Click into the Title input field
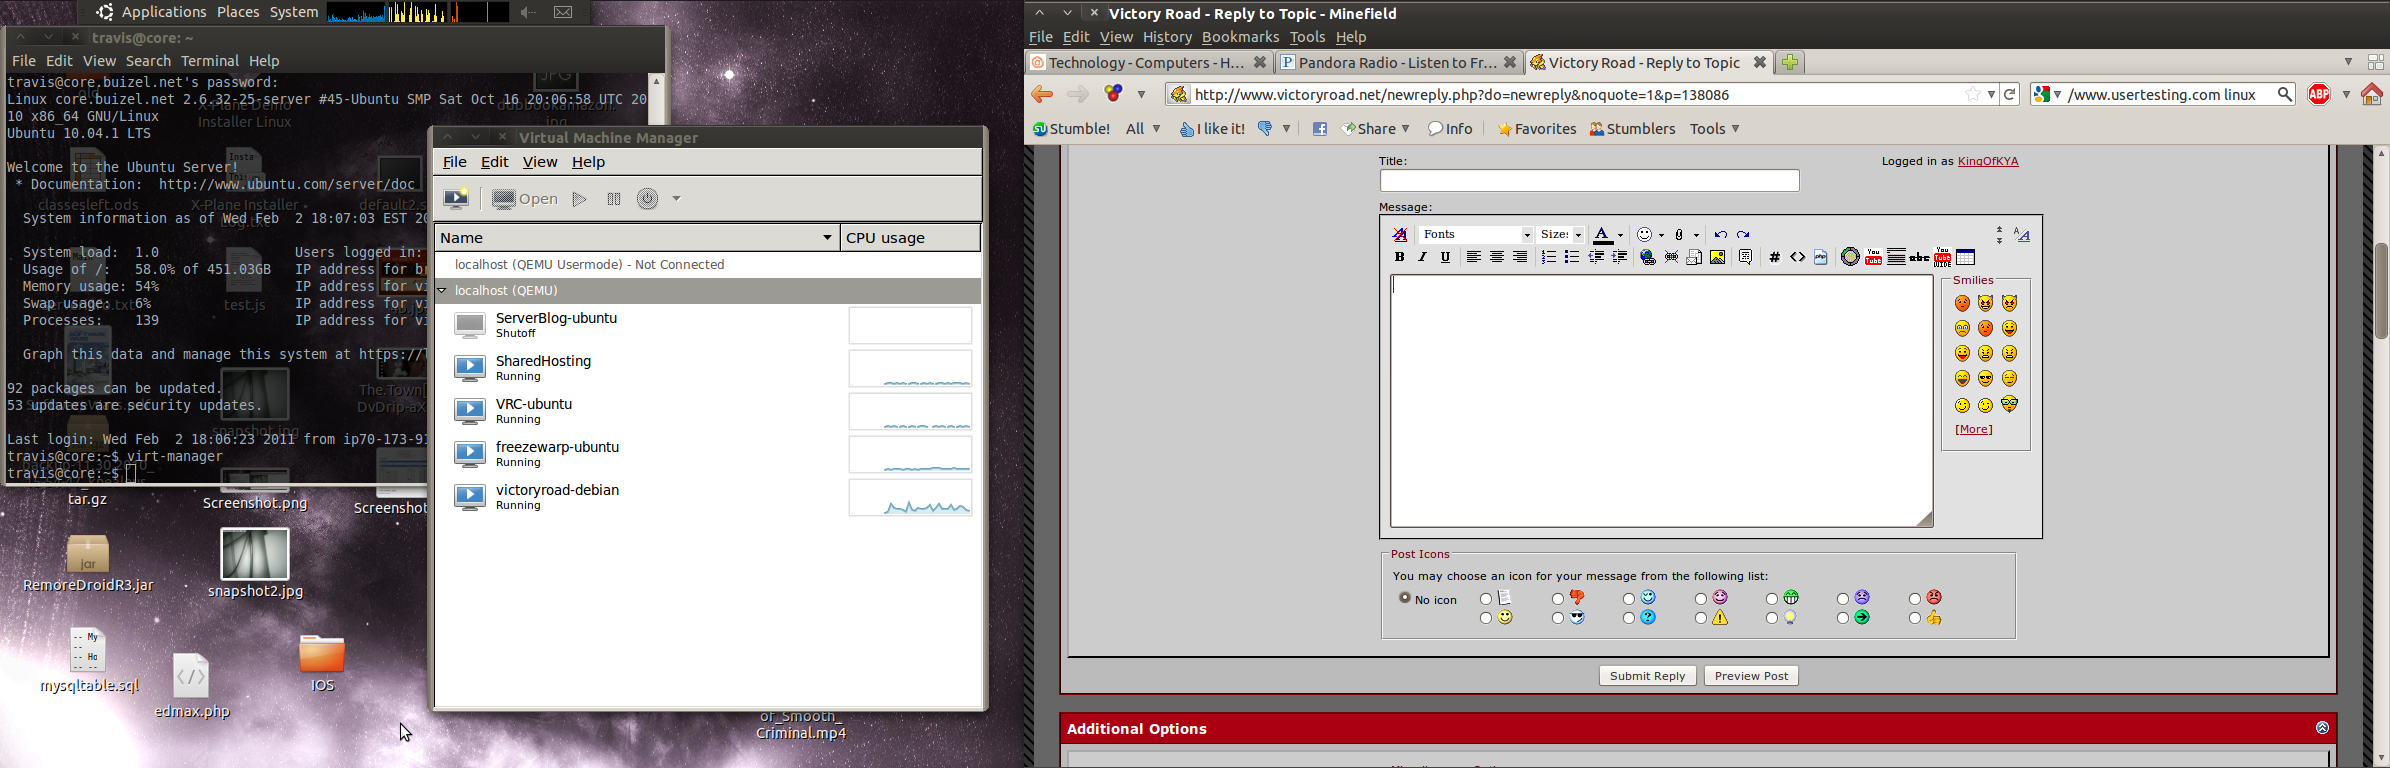 (x=1589, y=181)
